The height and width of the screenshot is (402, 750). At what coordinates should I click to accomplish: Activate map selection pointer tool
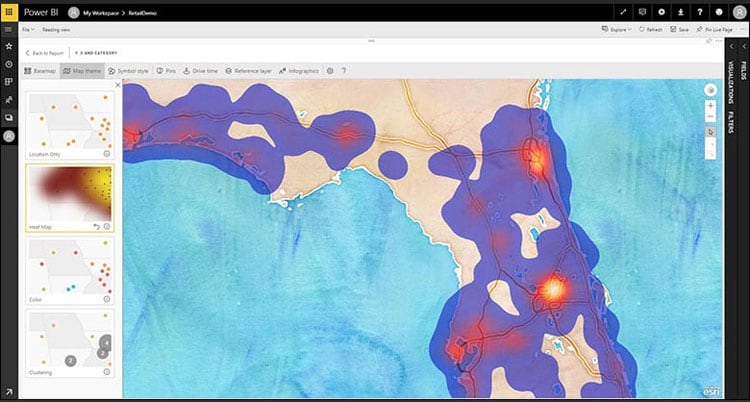coord(711,132)
